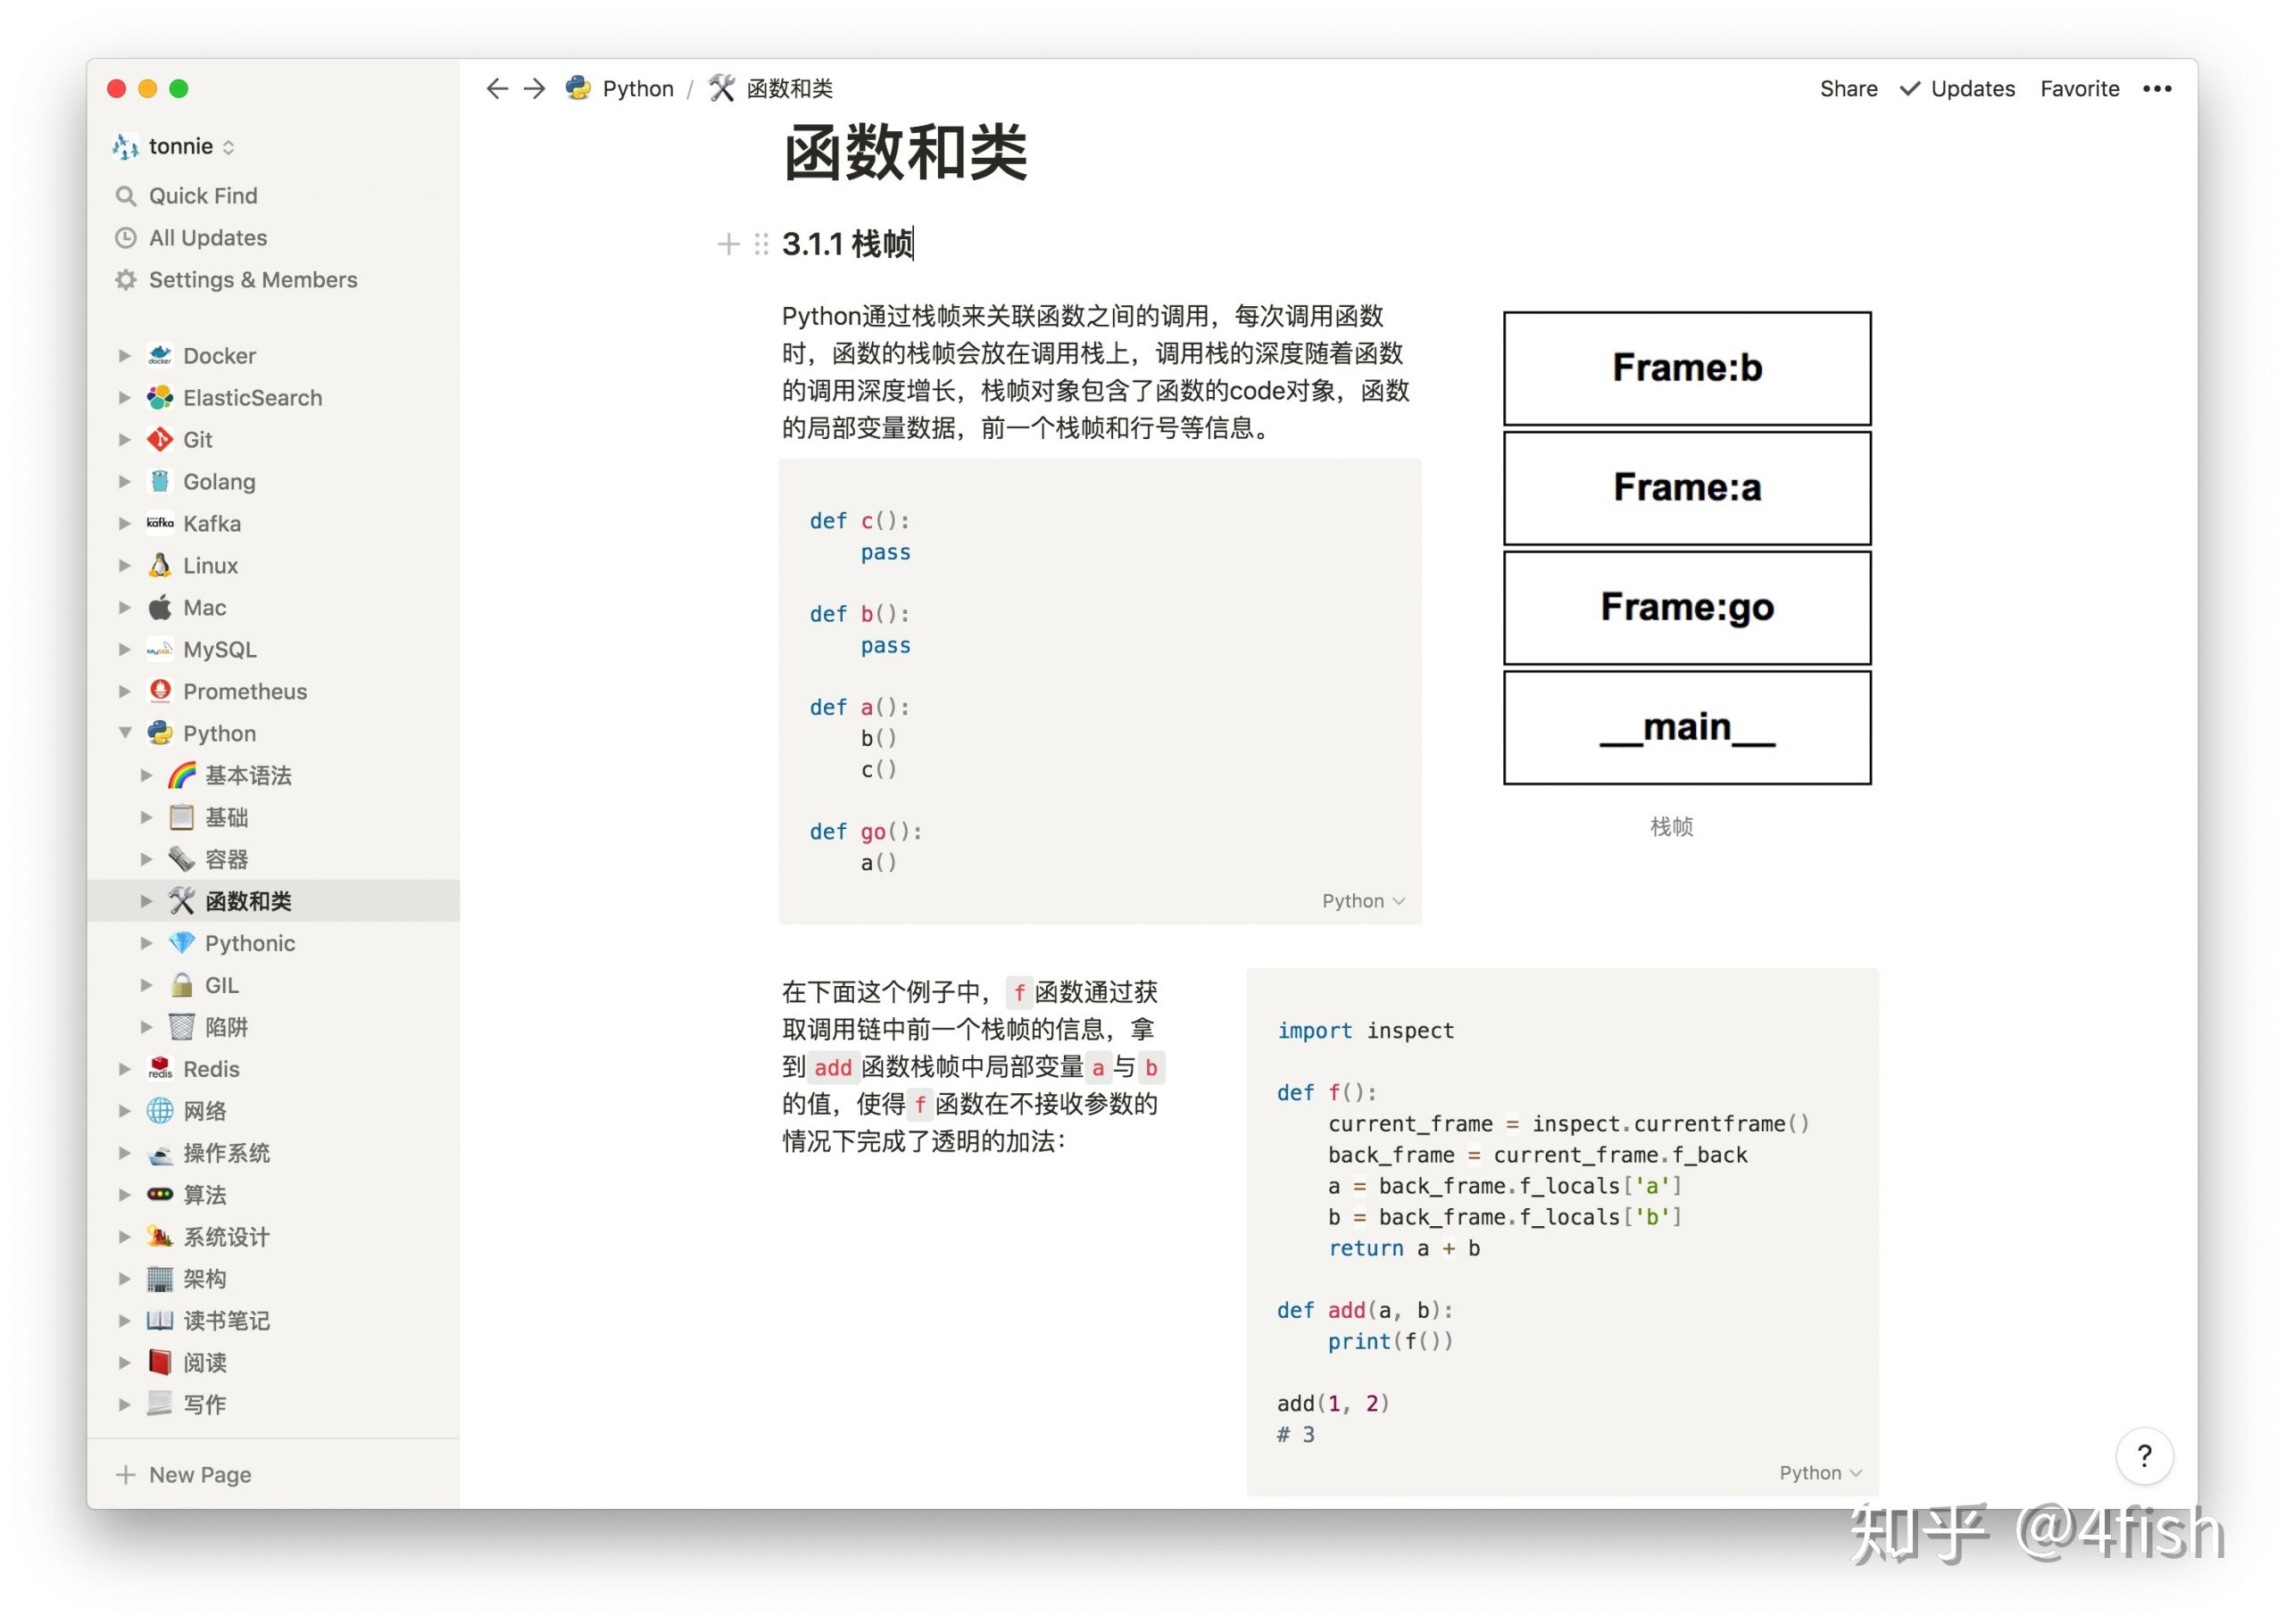
Task: Open the 读书笔记 page
Action: [274, 1322]
